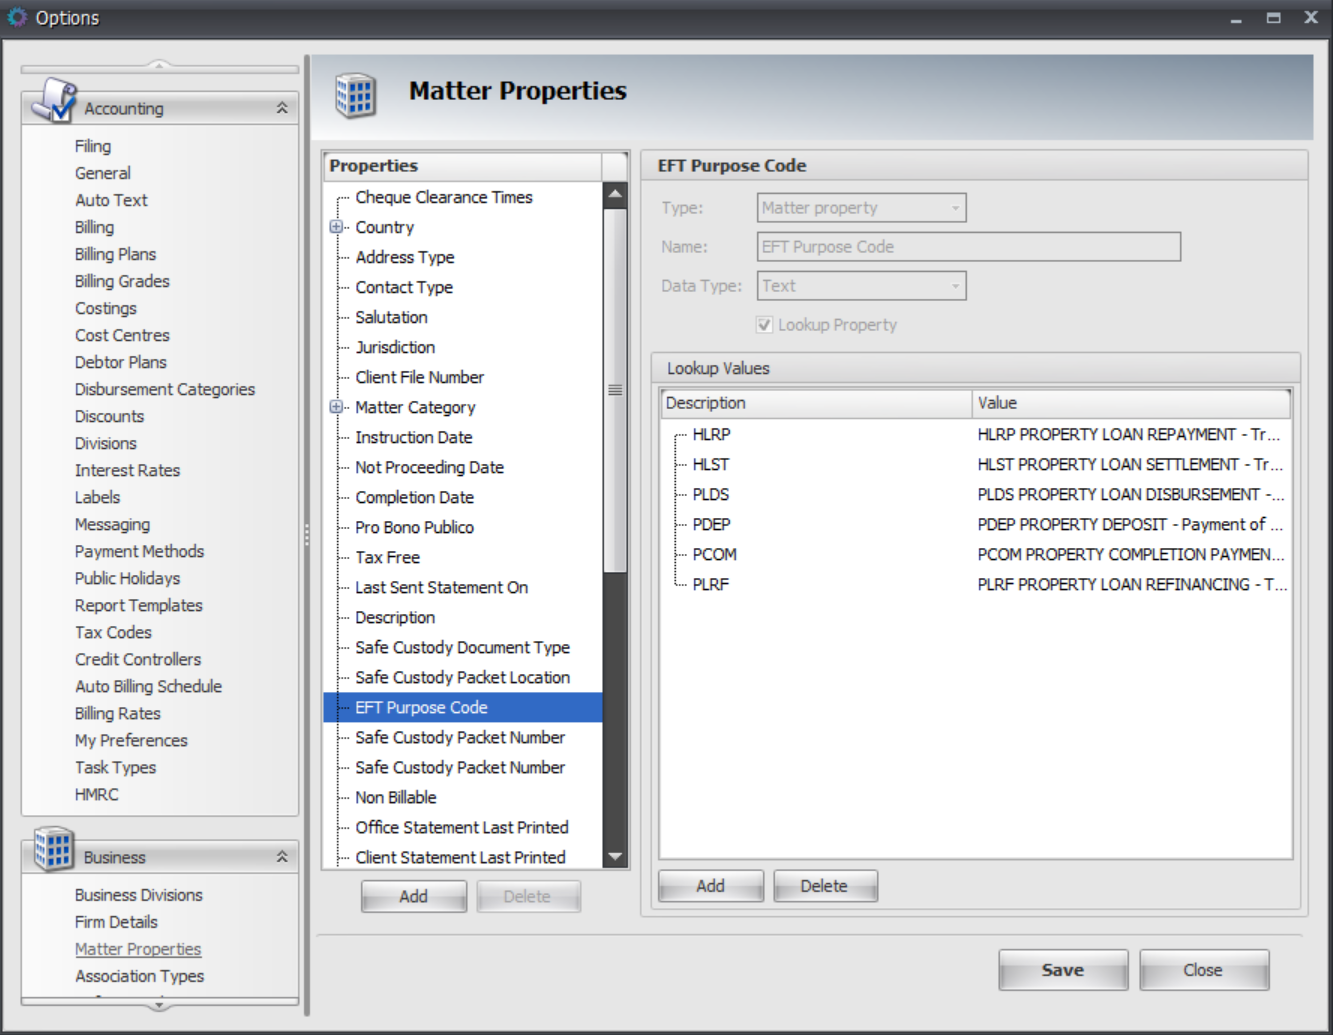Open Filing in the Accounting menu

(93, 146)
